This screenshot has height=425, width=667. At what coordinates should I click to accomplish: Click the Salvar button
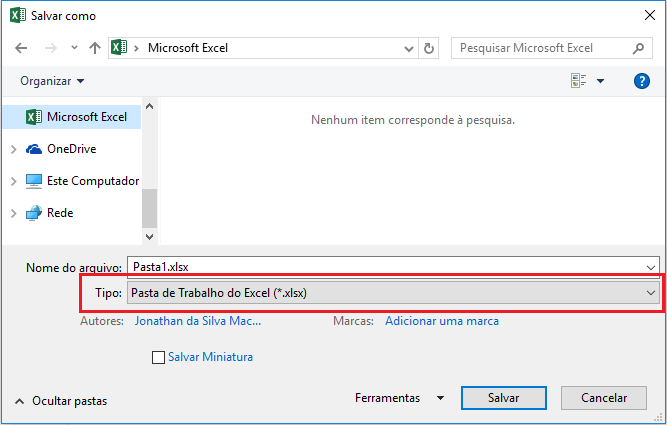point(504,398)
